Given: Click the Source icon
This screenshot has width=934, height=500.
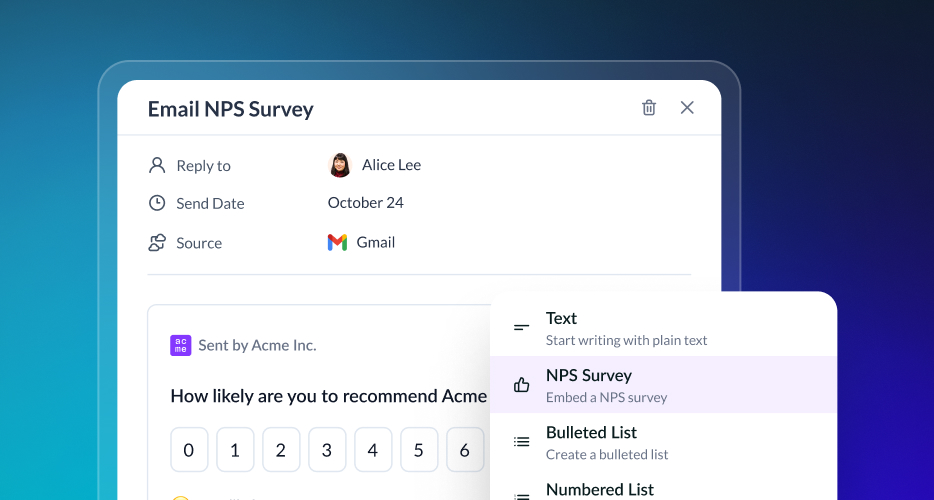Looking at the screenshot, I should 157,243.
